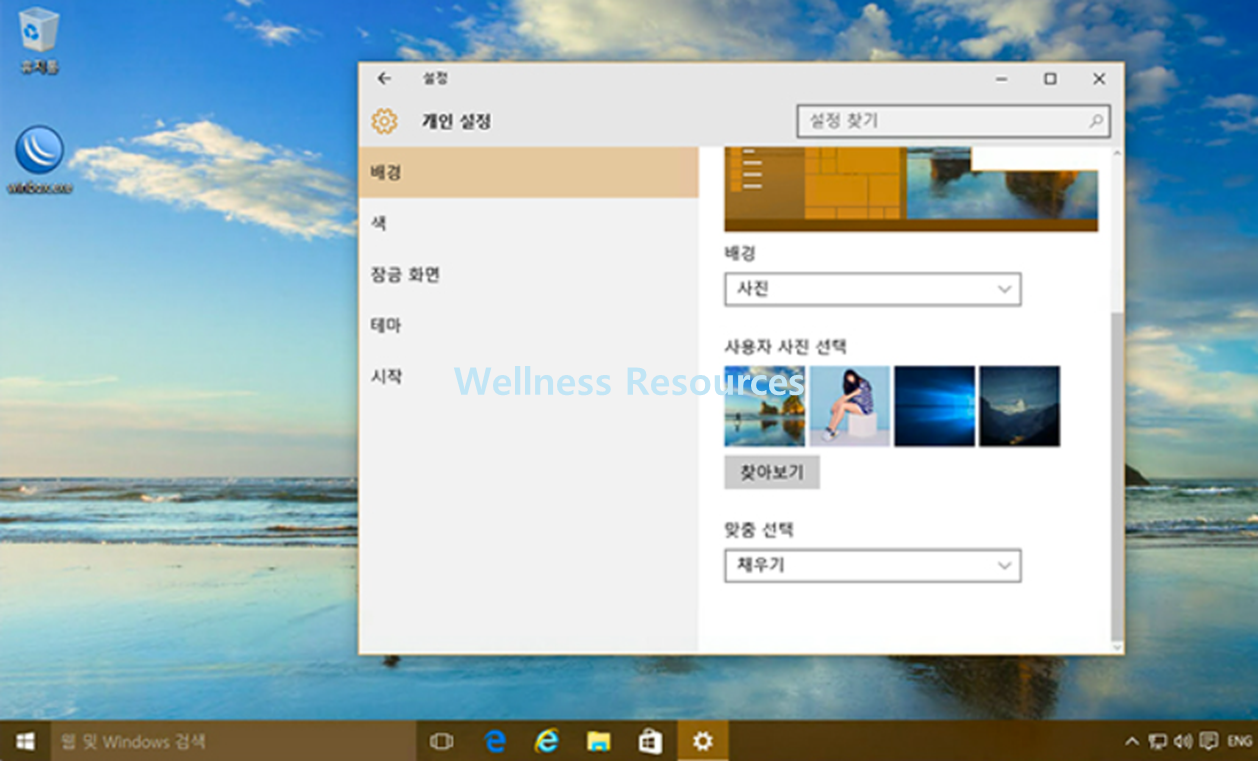The height and width of the screenshot is (761, 1258).
Task: Choose the beach rocks wallpaper thumbnail
Action: [x=764, y=406]
